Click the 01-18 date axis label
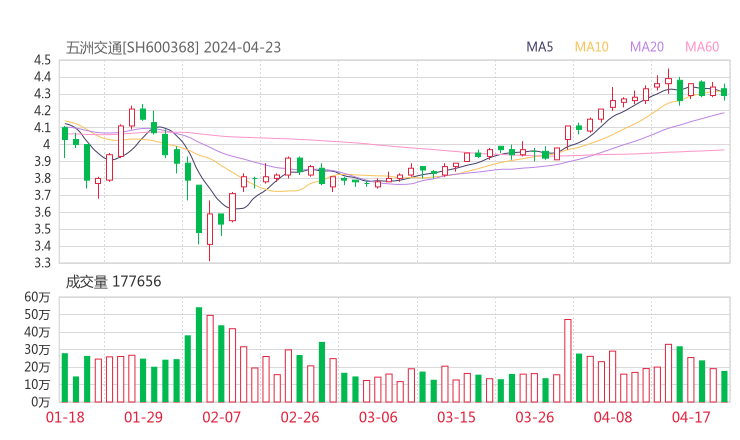Image resolution: width=740 pixels, height=440 pixels. pyautogui.click(x=65, y=417)
